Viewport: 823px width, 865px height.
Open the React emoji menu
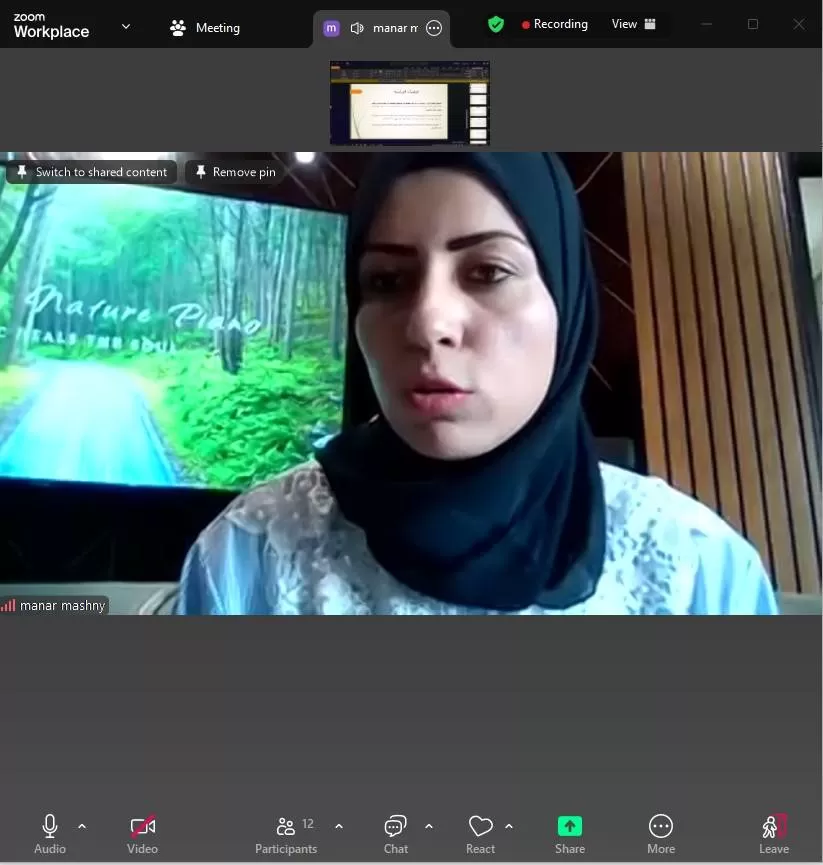(x=481, y=835)
